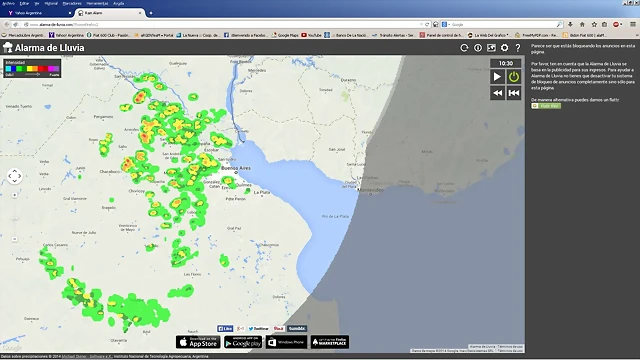Start the radar animation with play button

[x=497, y=77]
